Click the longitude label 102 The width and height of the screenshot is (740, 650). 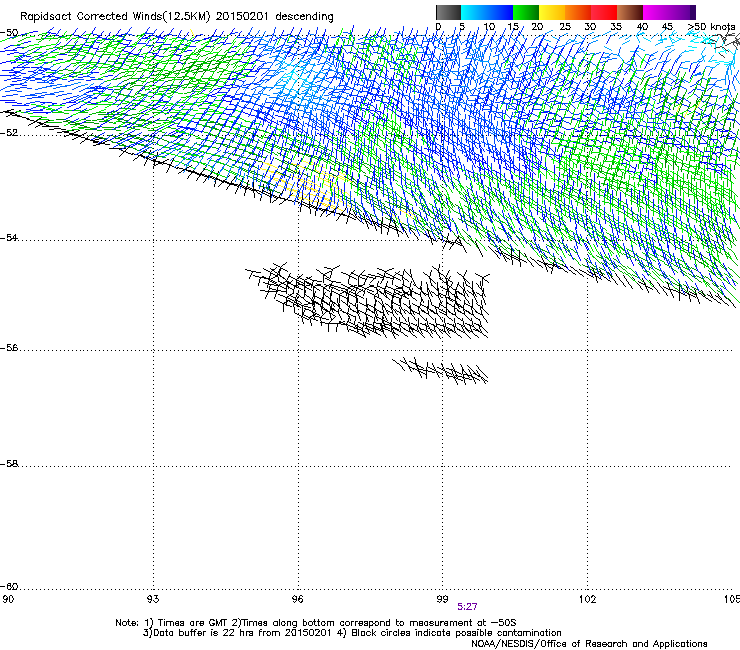[x=587, y=599]
